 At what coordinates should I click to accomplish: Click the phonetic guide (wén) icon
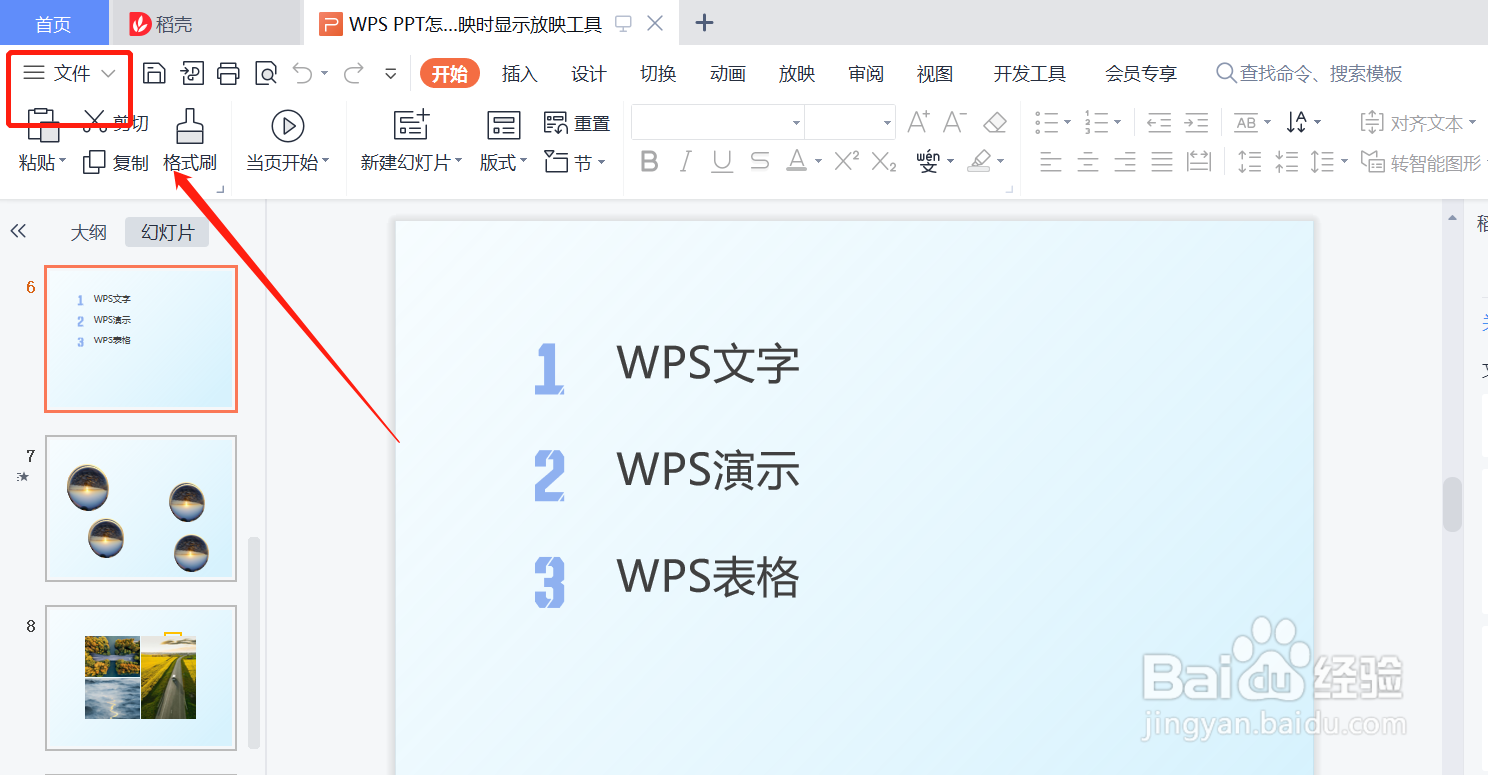point(928,161)
